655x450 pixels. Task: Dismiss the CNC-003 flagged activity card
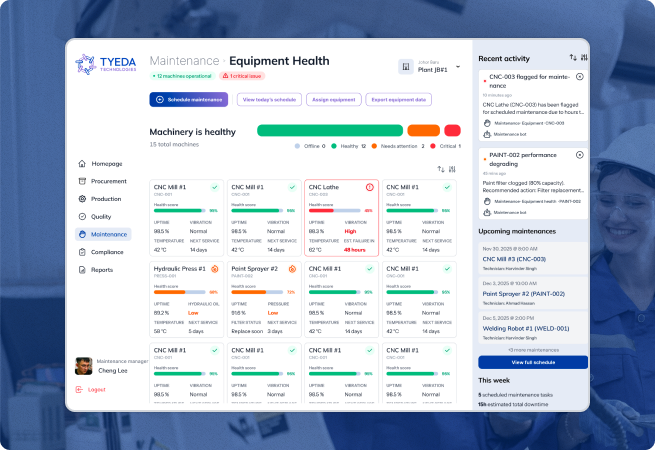(x=580, y=76)
